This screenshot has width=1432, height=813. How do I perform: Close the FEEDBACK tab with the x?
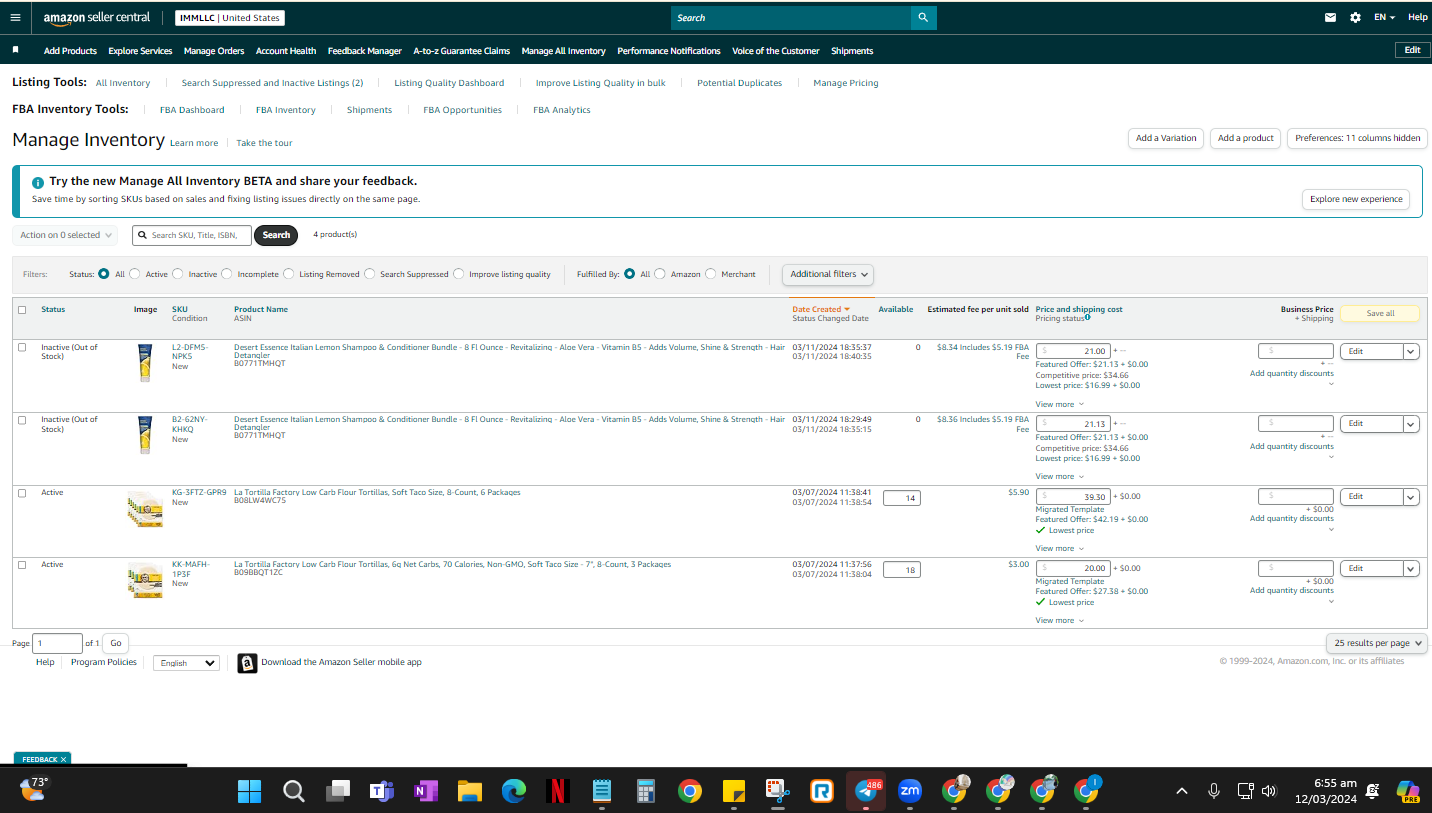coord(64,759)
